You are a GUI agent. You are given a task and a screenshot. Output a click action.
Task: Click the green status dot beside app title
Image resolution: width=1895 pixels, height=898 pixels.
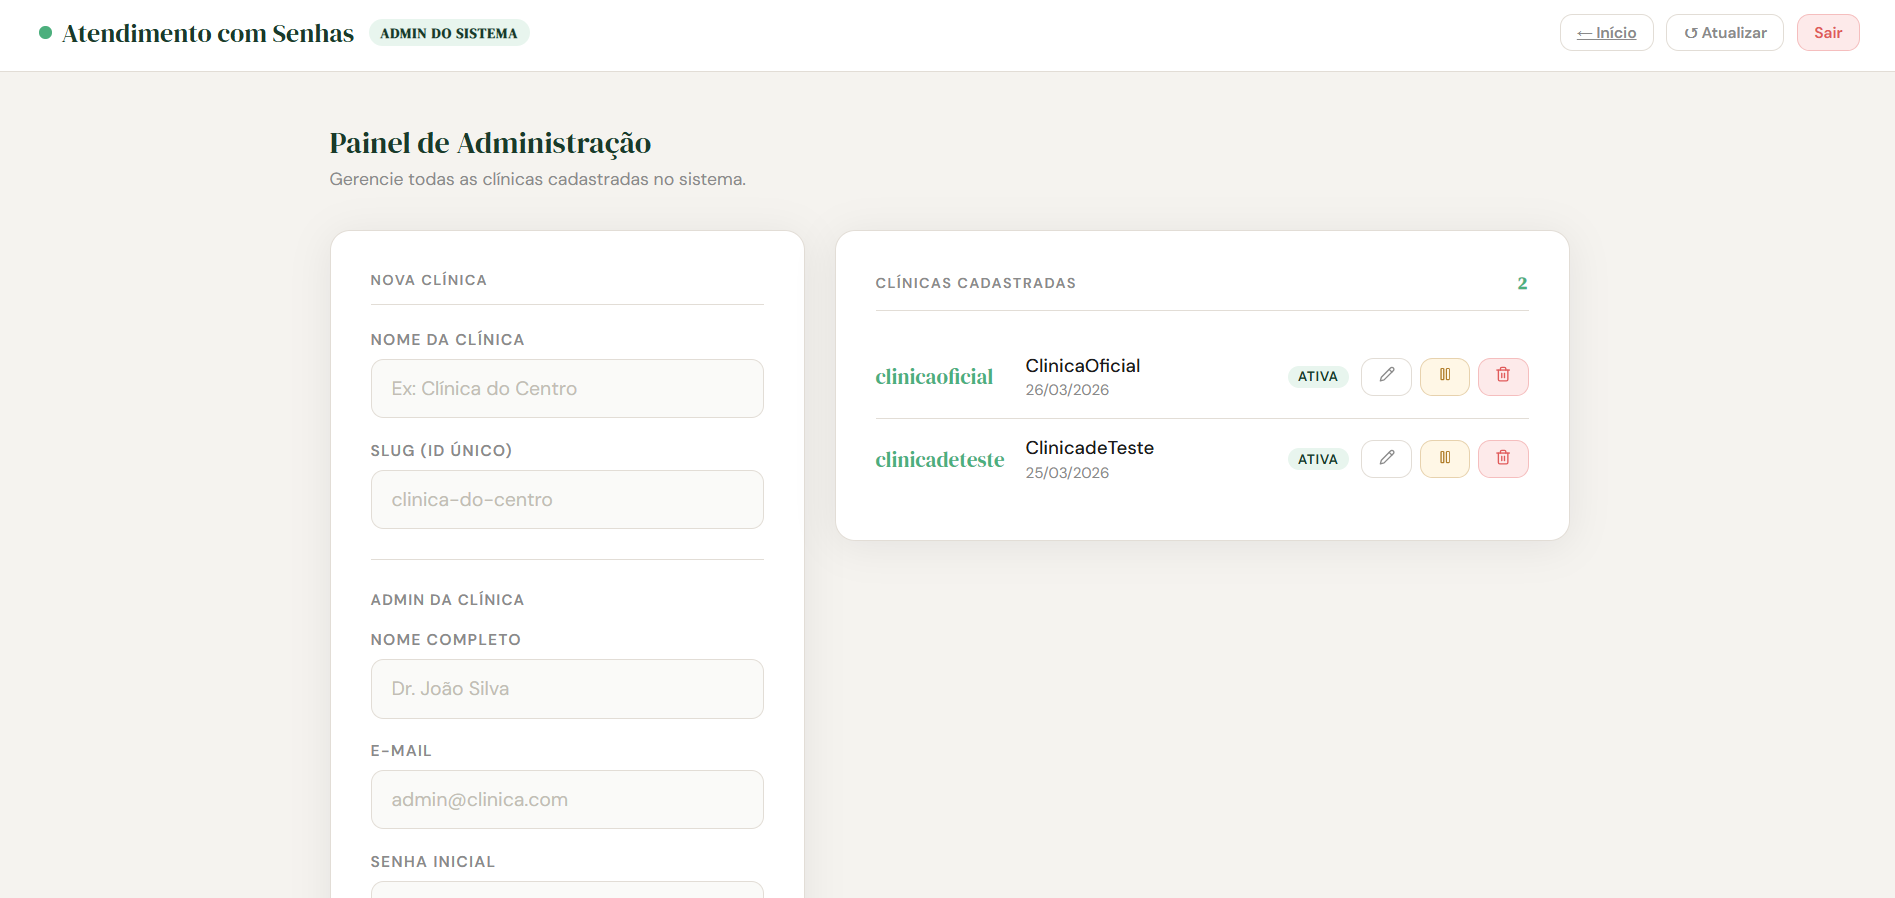(45, 33)
